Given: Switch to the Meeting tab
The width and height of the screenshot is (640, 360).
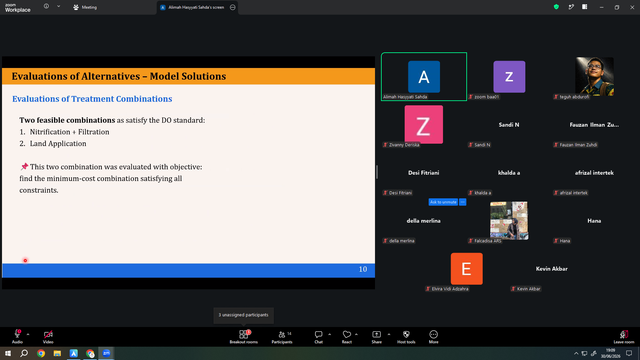Looking at the screenshot, I should (85, 7).
